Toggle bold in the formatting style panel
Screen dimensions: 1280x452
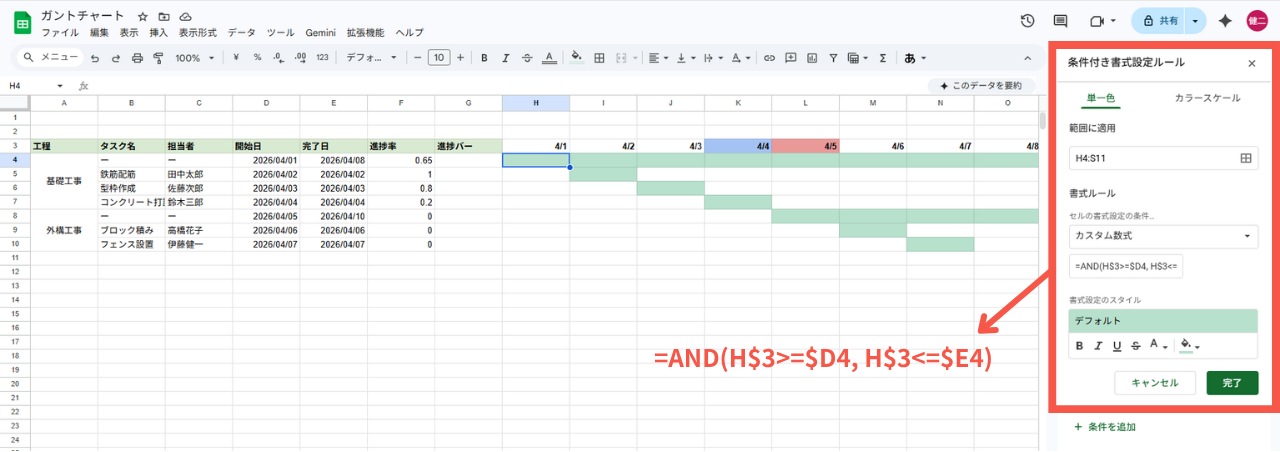pos(1079,346)
